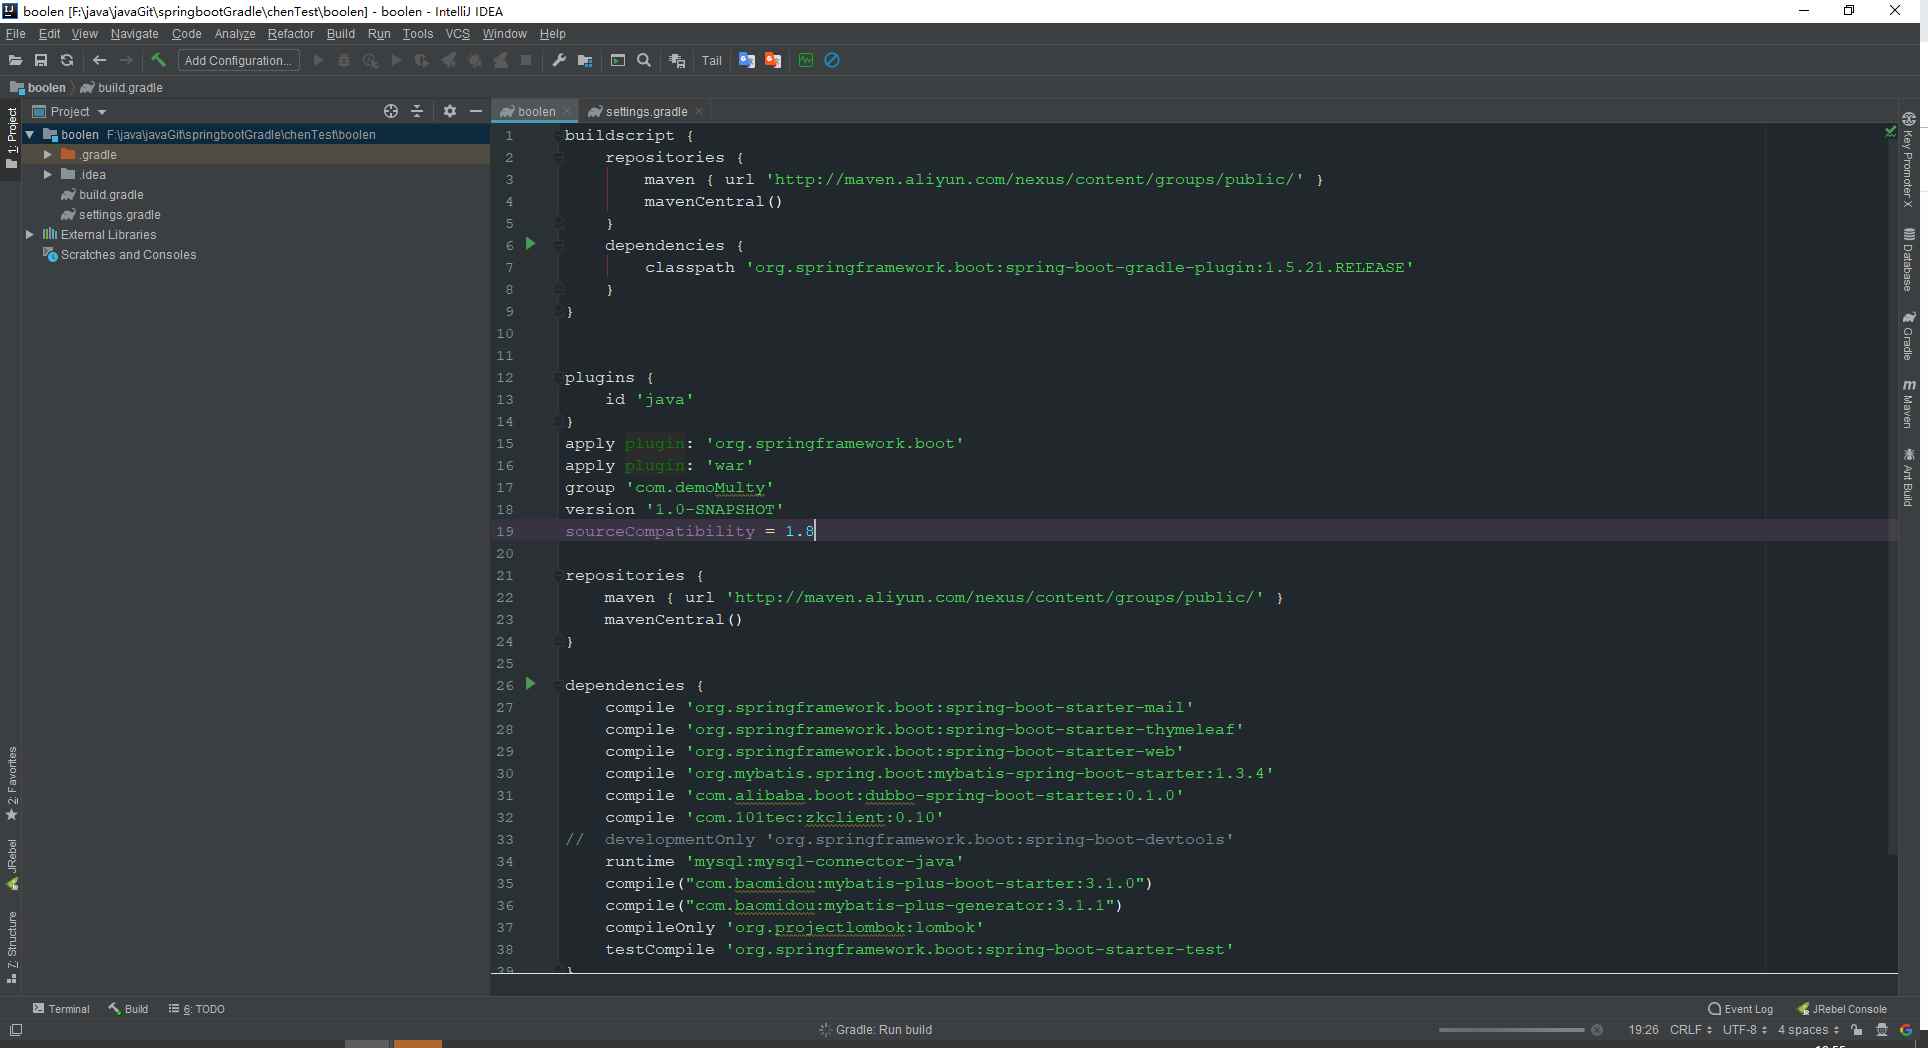Image resolution: width=1928 pixels, height=1048 pixels.
Task: Open the JRebel left side tab
Action: coord(12,864)
